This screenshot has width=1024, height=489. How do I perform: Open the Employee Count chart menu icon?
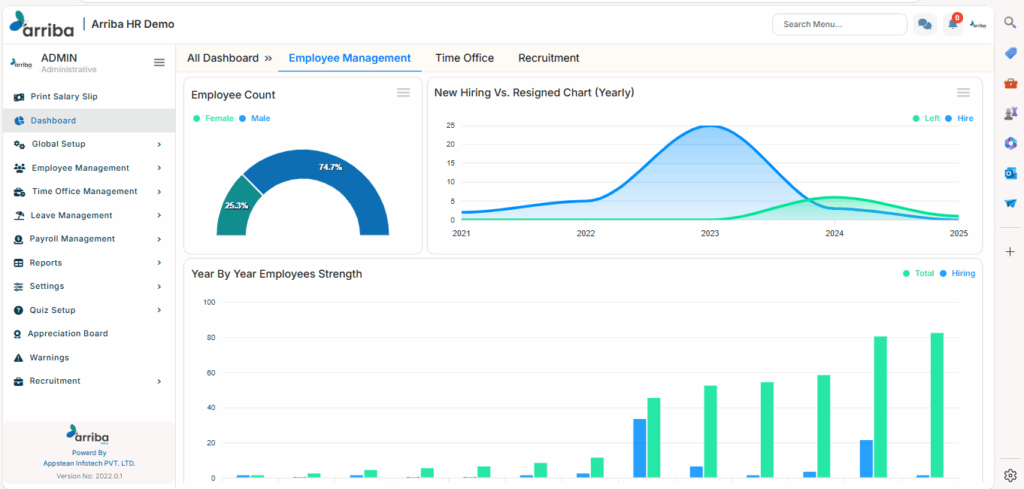click(x=404, y=93)
